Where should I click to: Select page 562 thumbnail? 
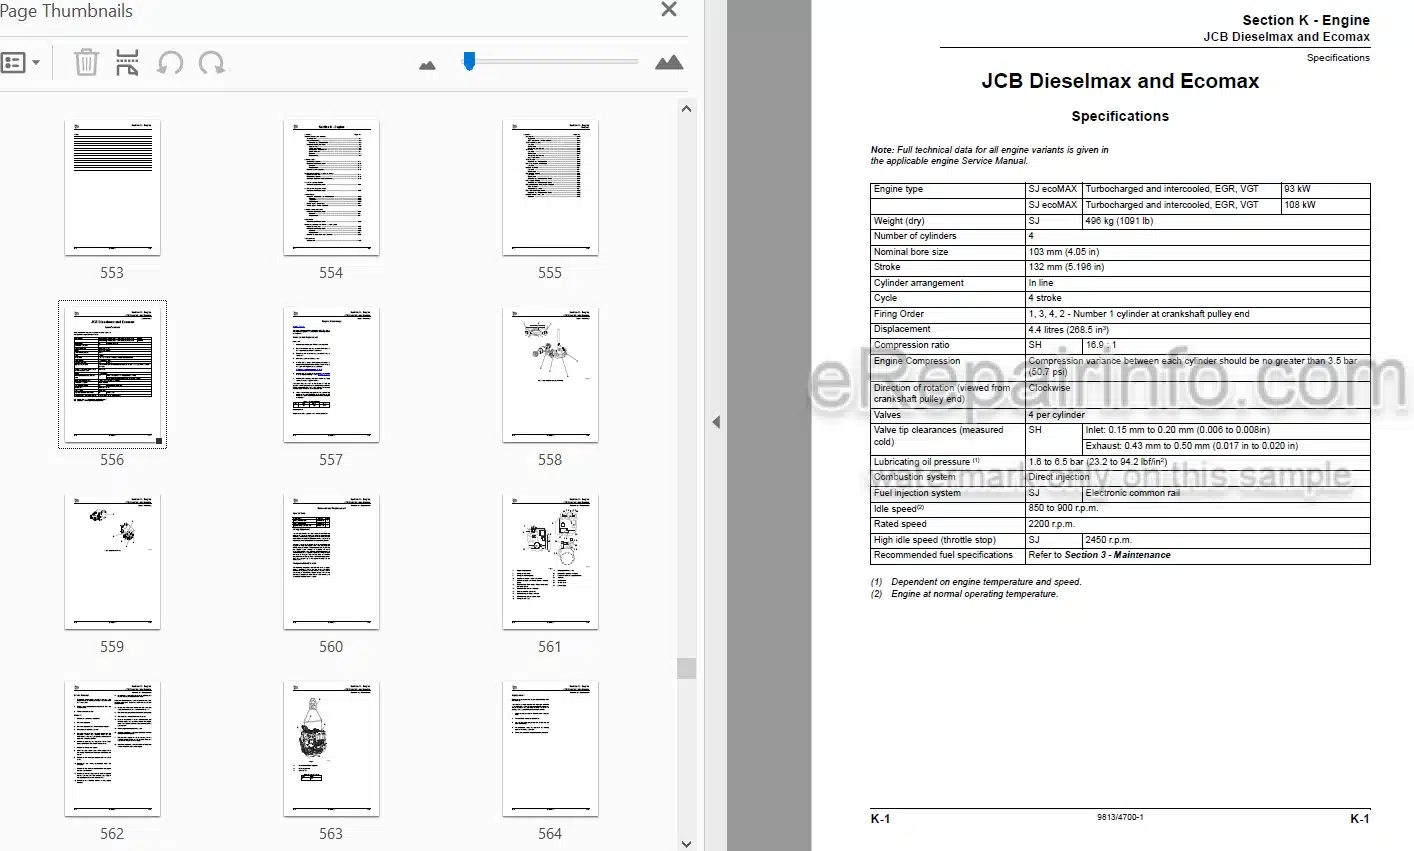click(x=112, y=749)
